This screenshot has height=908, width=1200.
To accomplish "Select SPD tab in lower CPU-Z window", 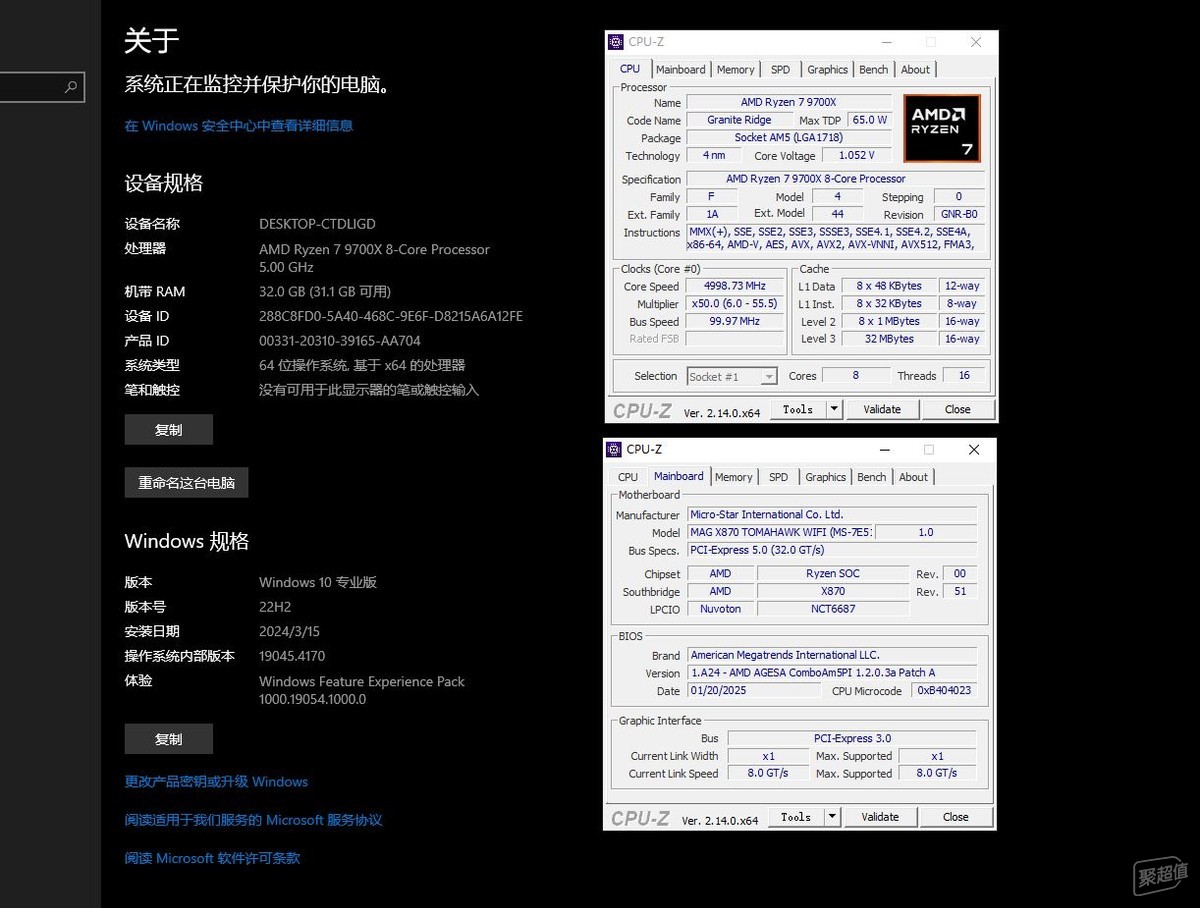I will click(x=778, y=477).
